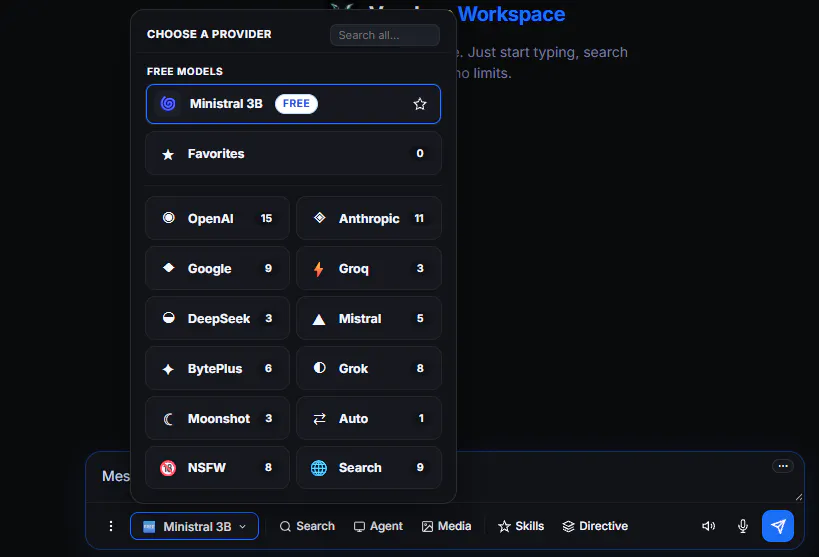Click the Grok half-moon icon
Screen dimensions: 819x557
319,368
